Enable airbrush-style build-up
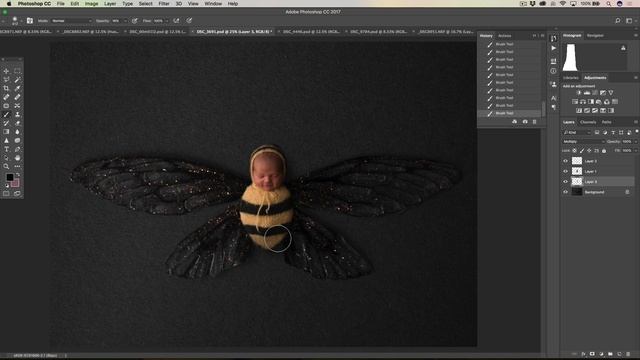Screen dimensions: 640x360 [x=176, y=20]
